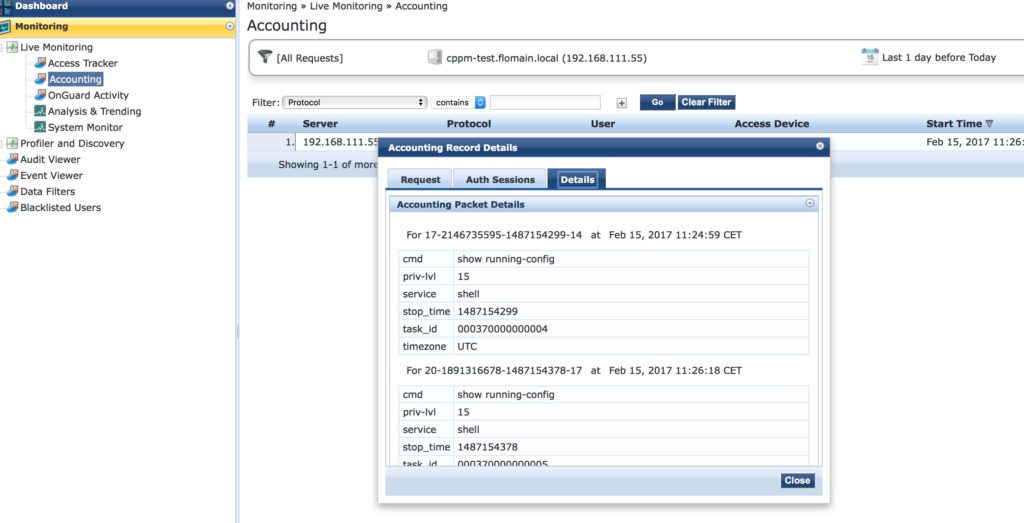
Task: Open Access Tracker in the sidebar
Action: click(82, 63)
